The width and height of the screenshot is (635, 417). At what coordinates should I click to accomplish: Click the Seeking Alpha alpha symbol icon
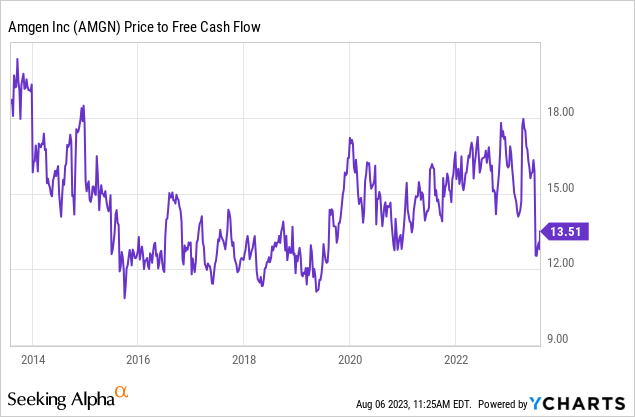coord(121,392)
